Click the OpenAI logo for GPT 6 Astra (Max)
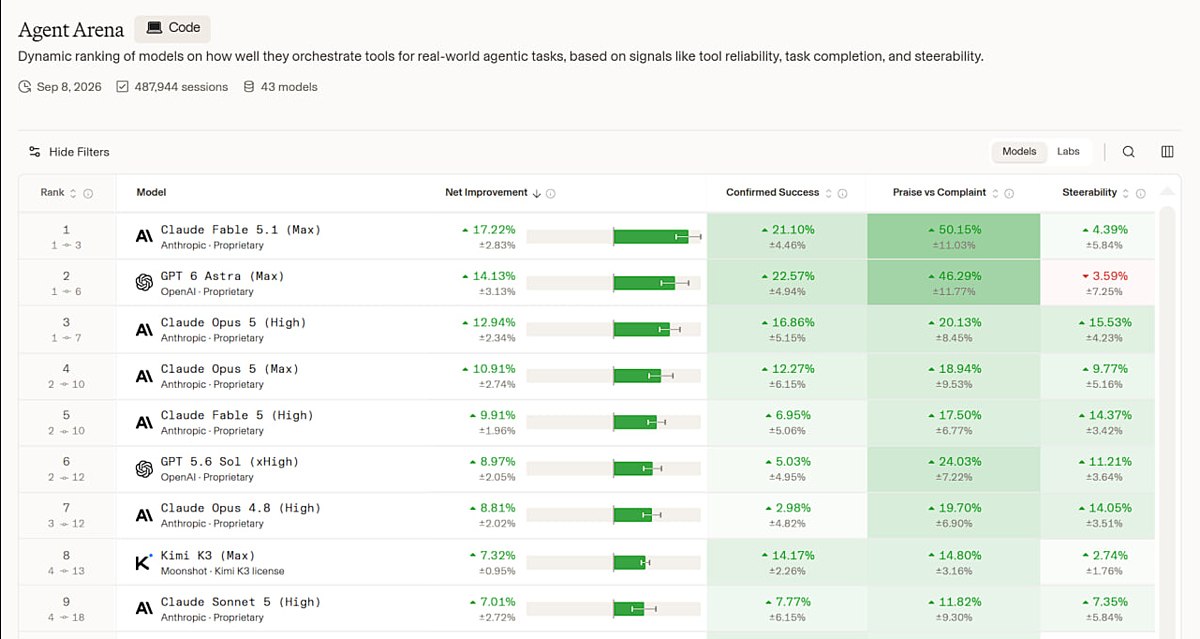 pyautogui.click(x=144, y=283)
